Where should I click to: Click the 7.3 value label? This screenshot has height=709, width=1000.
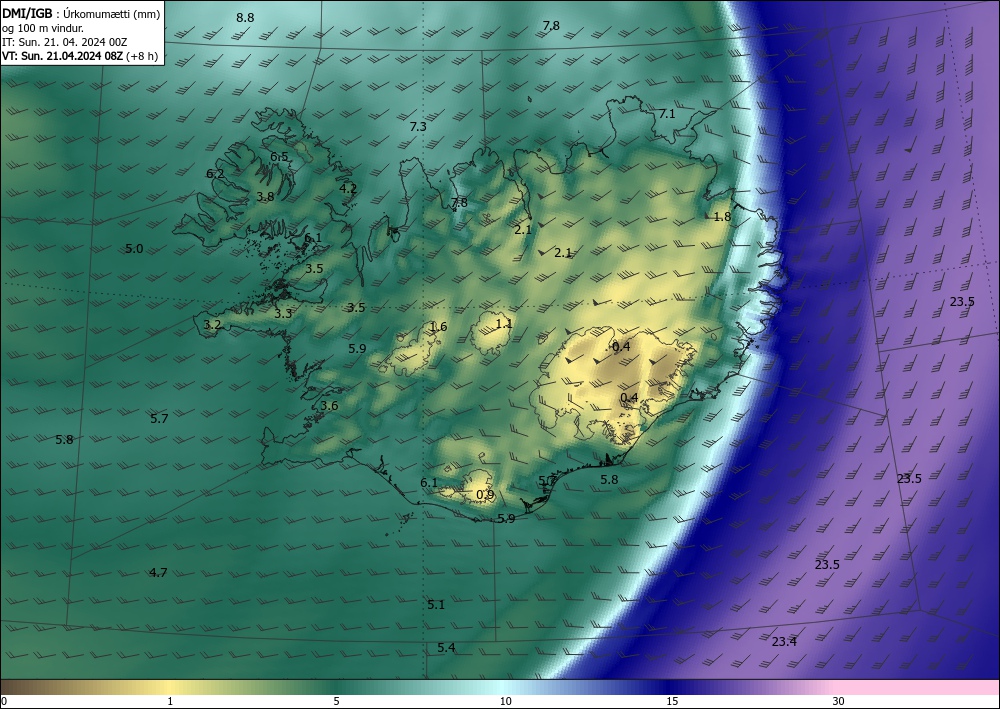(418, 127)
